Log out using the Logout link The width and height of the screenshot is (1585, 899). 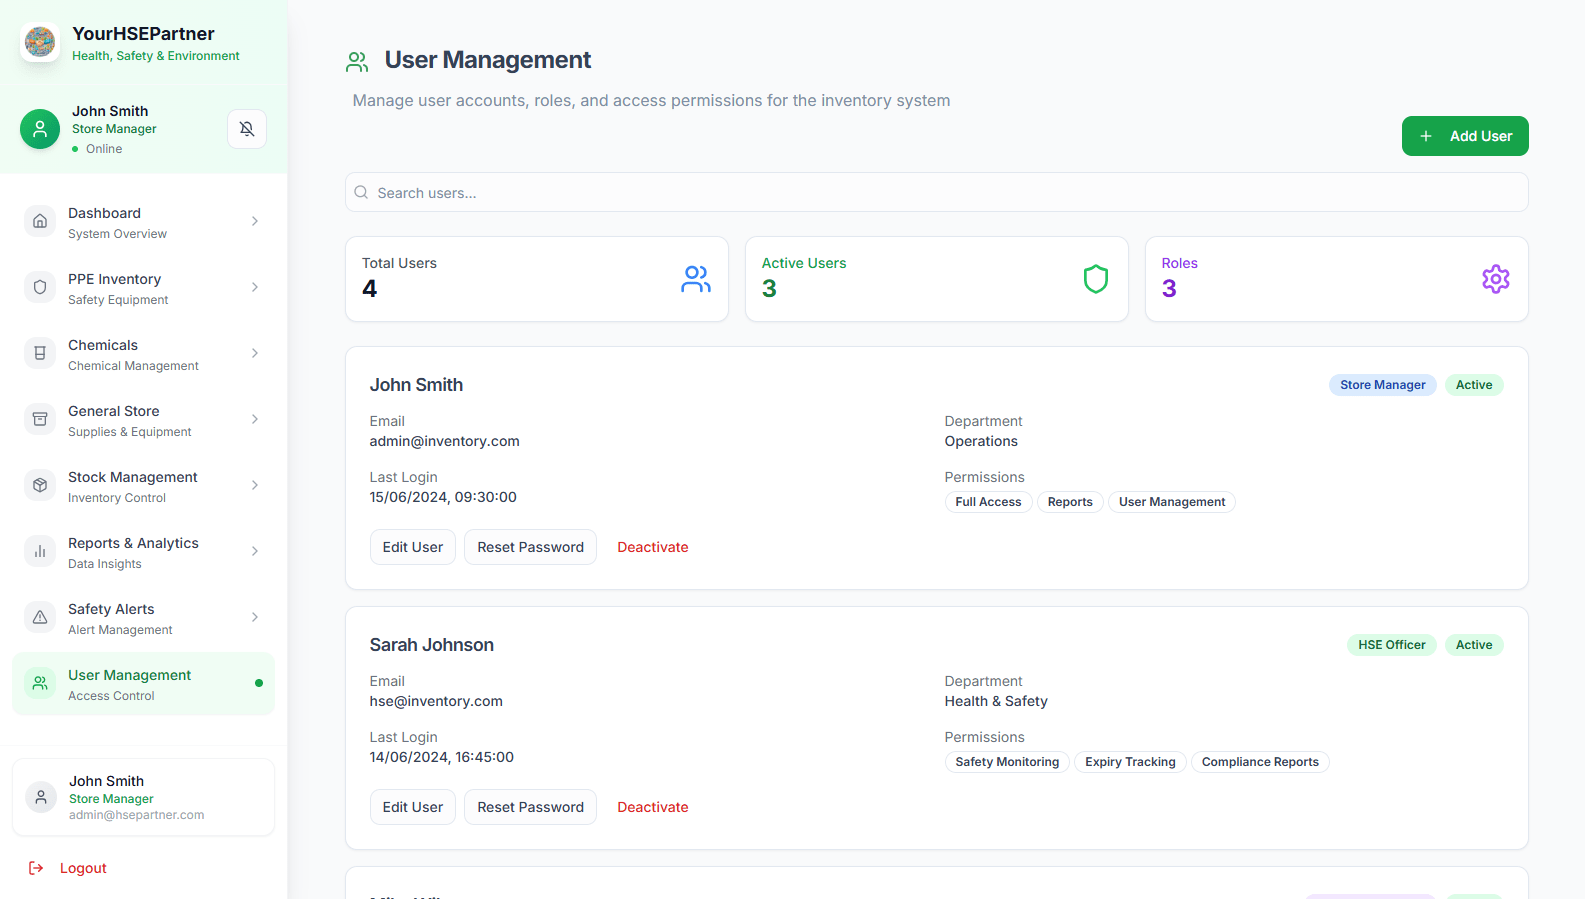point(82,868)
